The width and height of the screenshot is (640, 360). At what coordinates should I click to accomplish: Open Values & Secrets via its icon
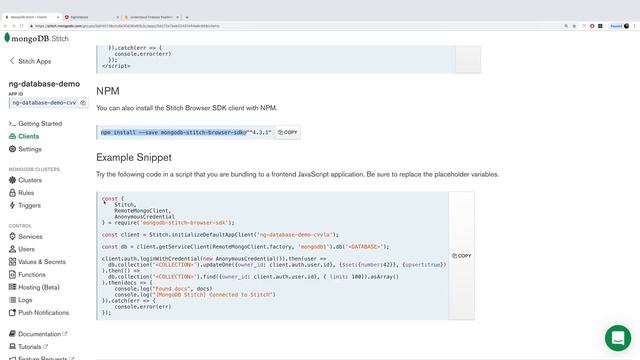click(x=12, y=262)
